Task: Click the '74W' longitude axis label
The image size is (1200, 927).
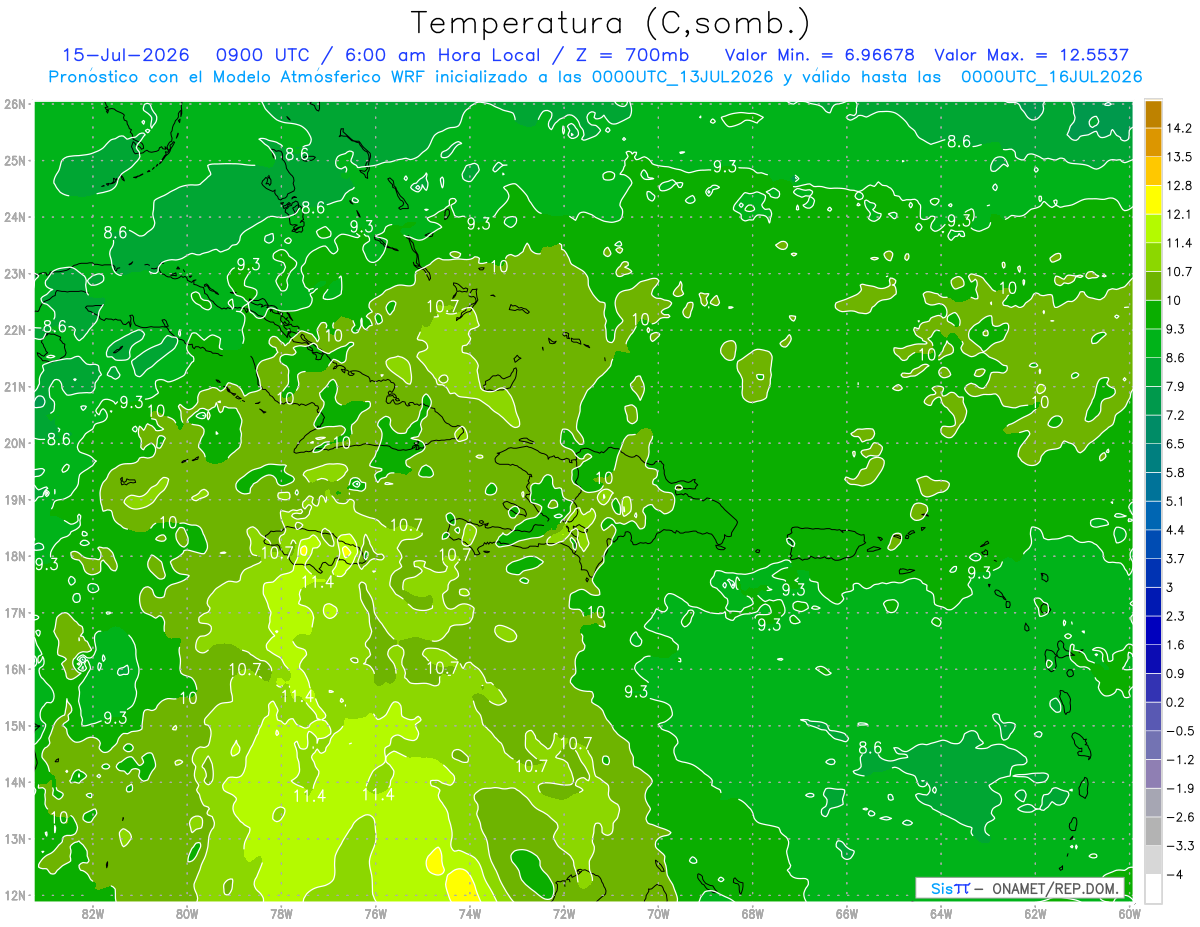Action: point(470,913)
